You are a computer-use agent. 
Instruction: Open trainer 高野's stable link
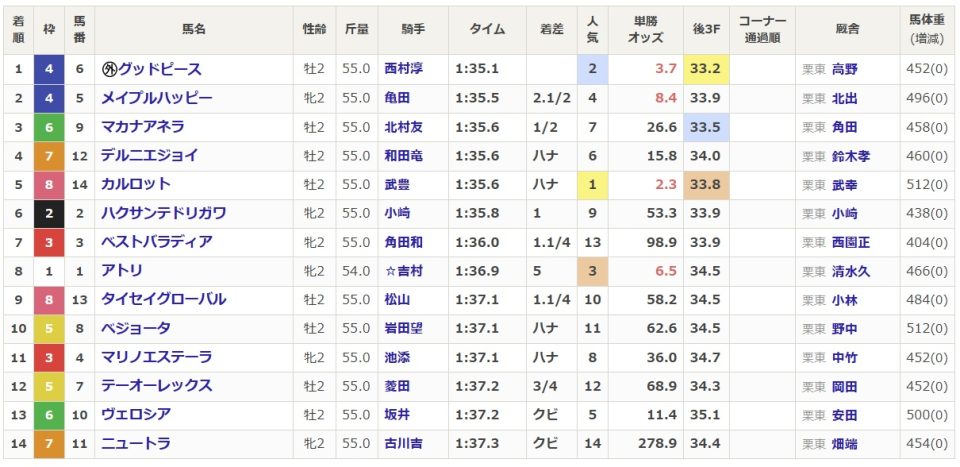point(845,70)
